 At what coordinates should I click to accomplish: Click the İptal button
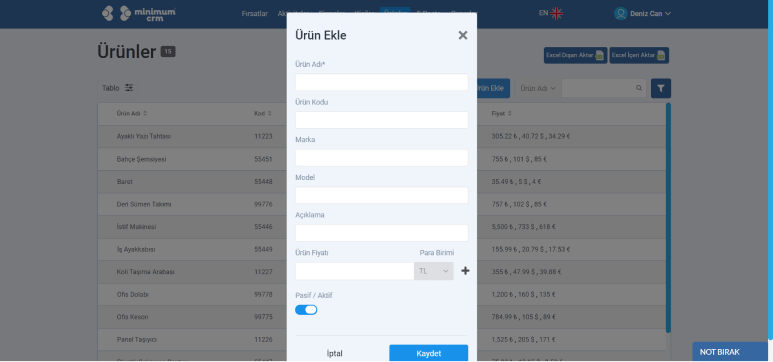pyautogui.click(x=335, y=353)
